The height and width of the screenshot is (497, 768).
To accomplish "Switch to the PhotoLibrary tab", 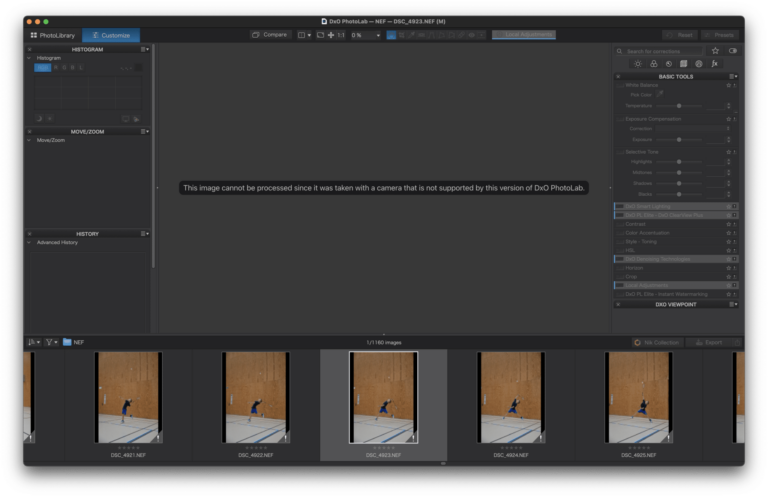I will pyautogui.click(x=52, y=34).
